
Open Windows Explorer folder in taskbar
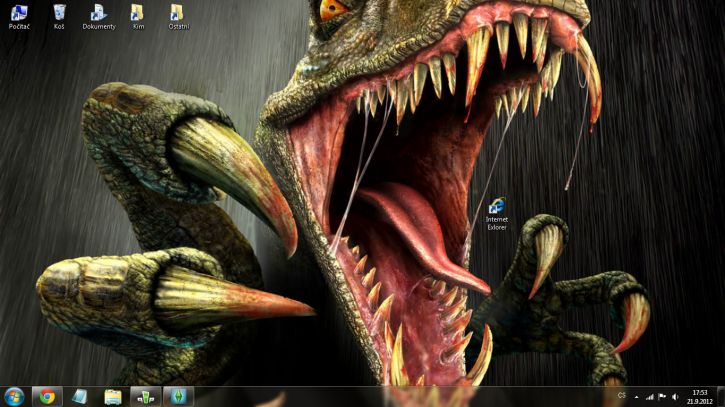[x=112, y=397]
